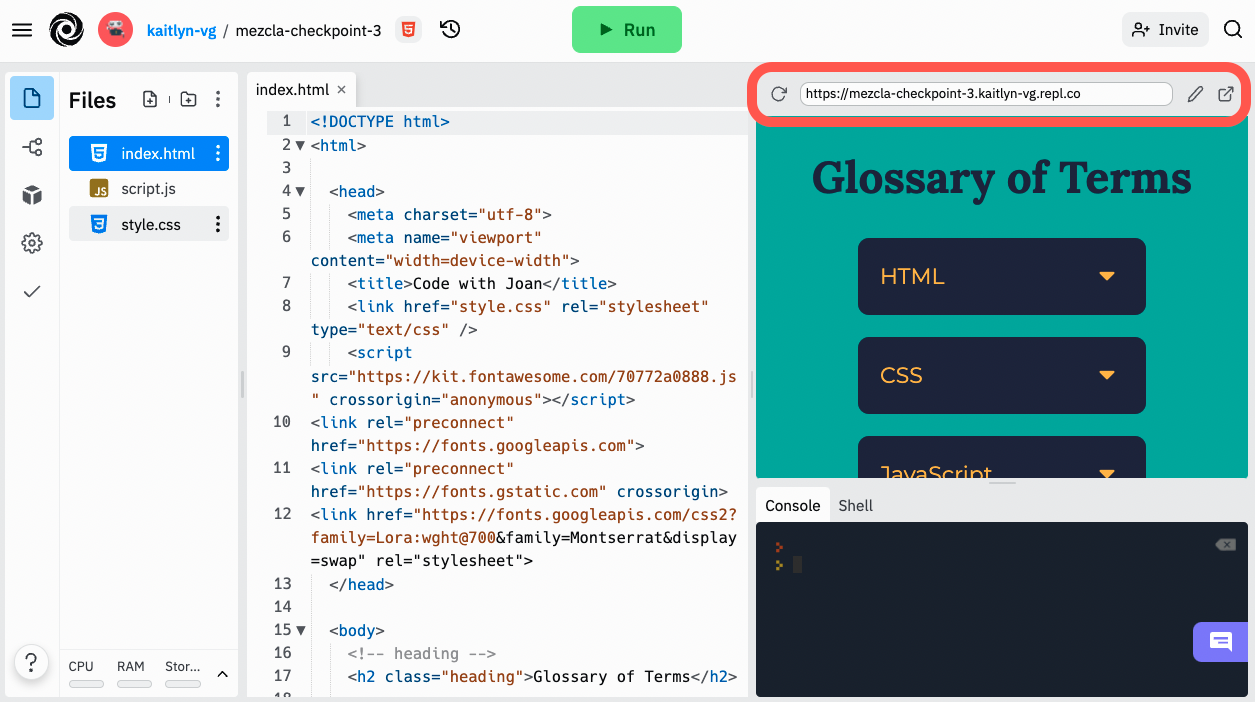Expand the CSS glossary dropdown
The width and height of the screenshot is (1255, 702).
(x=1002, y=375)
